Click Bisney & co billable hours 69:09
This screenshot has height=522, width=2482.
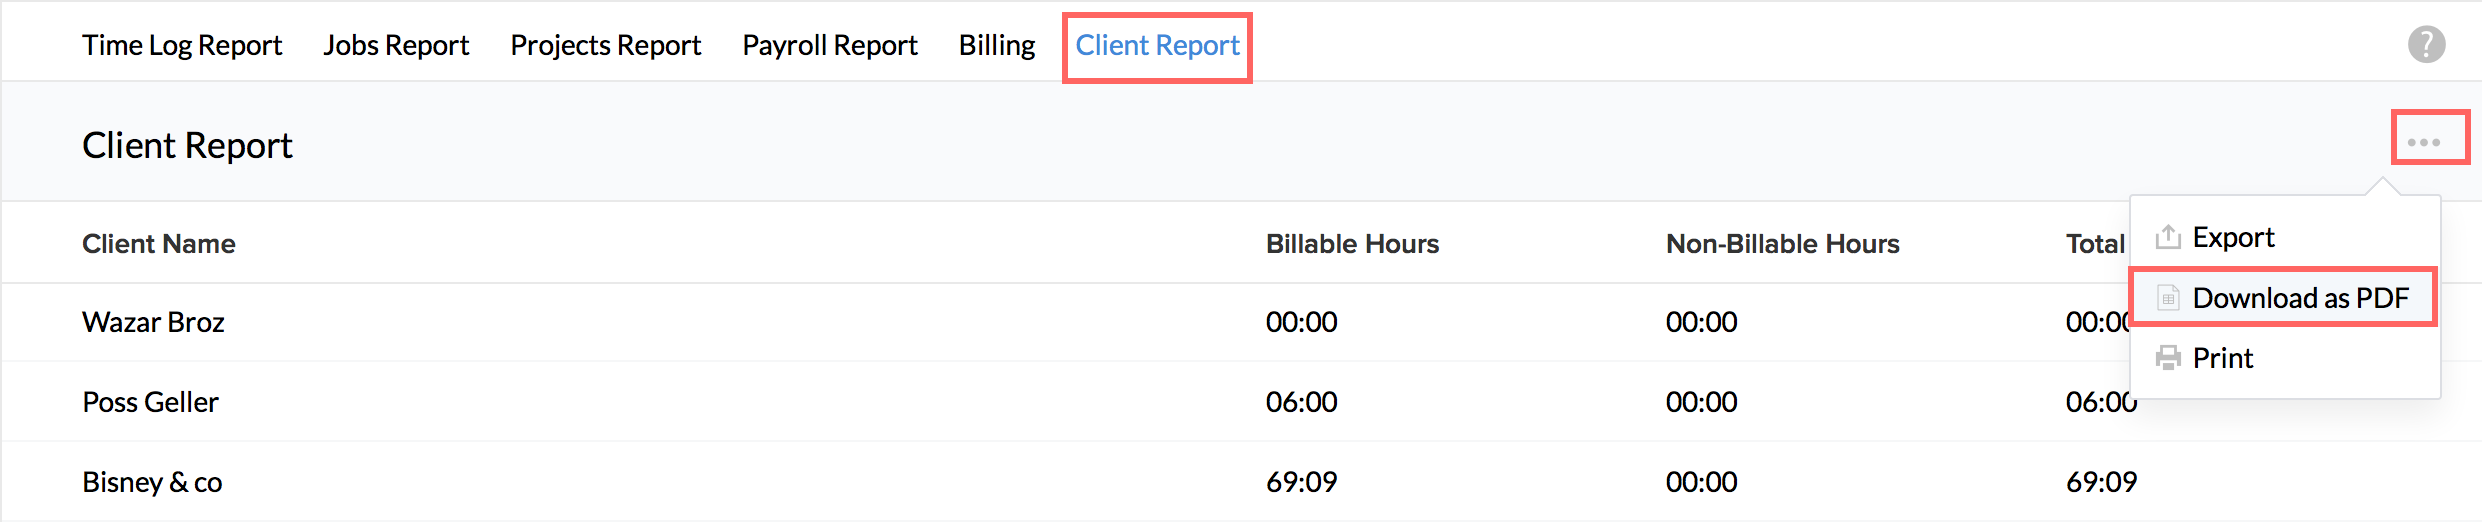1302,482
